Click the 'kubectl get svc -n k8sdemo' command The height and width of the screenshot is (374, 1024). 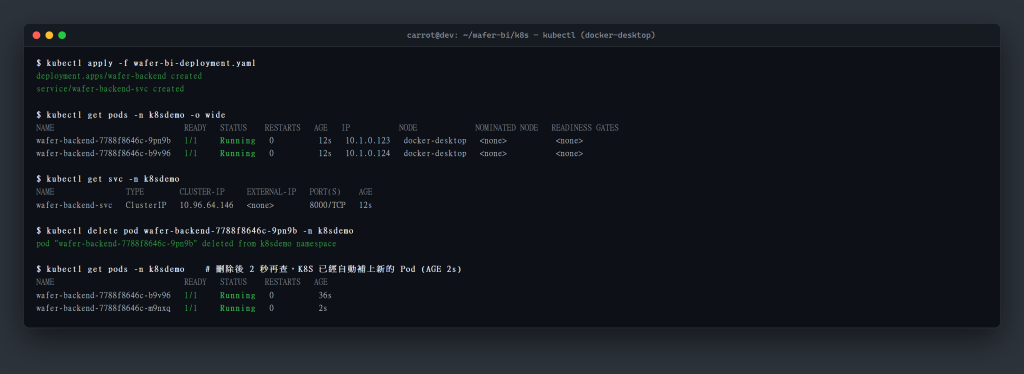108,179
